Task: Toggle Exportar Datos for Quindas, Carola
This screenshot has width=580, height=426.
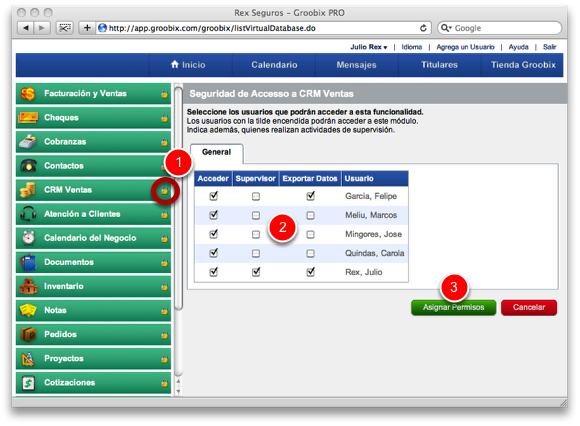Action: tap(310, 253)
